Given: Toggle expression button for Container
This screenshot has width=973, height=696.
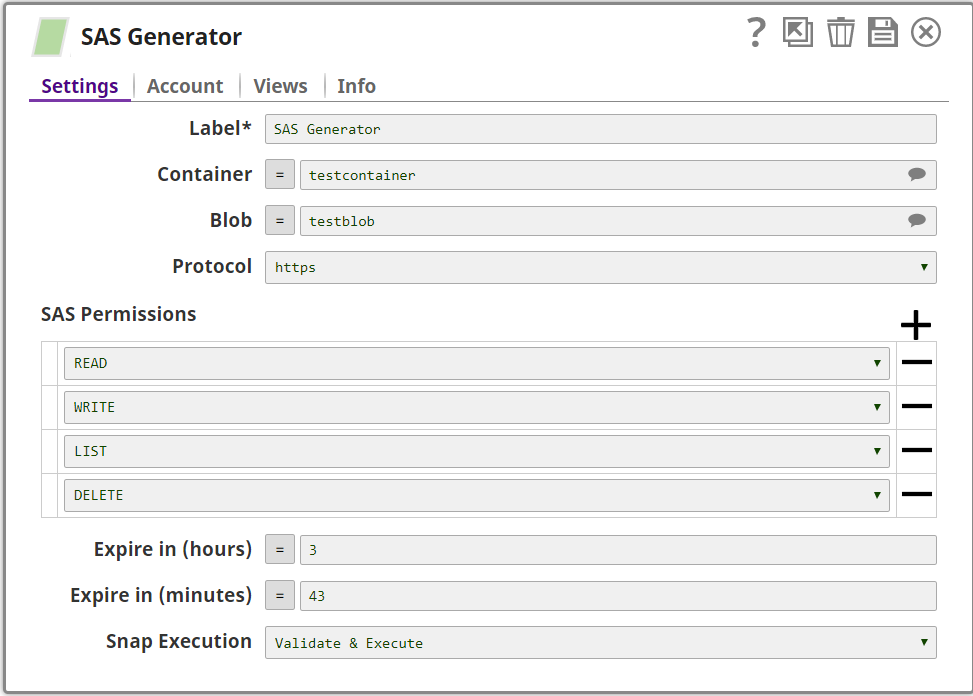Looking at the screenshot, I should 280,175.
